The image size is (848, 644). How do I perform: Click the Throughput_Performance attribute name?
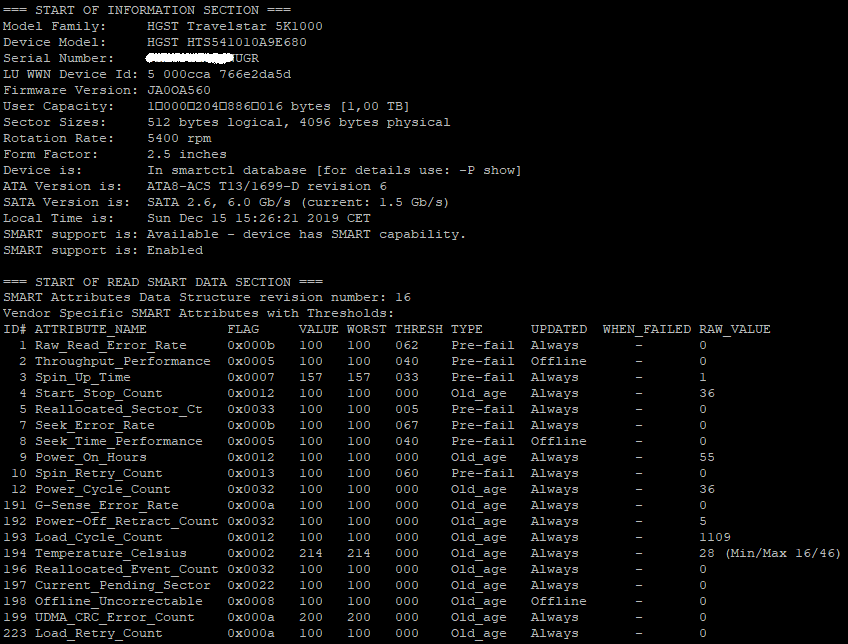(123, 361)
